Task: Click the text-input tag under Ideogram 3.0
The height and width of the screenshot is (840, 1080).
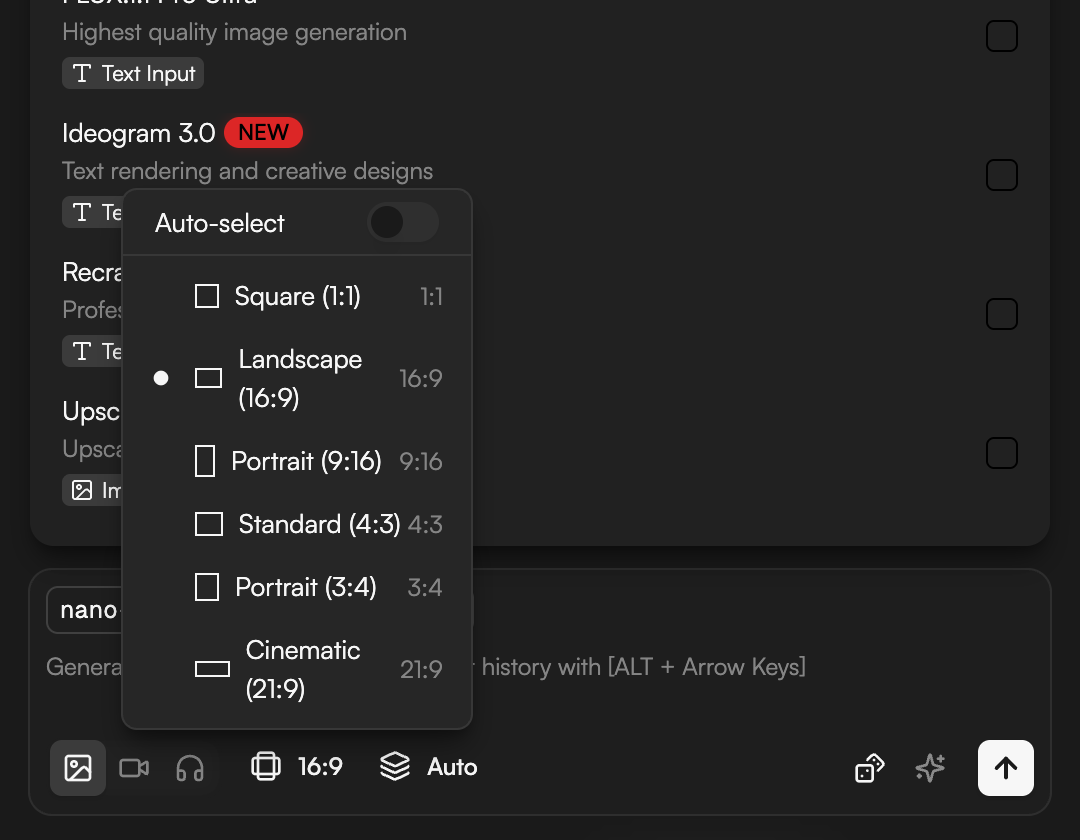Action: tap(92, 213)
